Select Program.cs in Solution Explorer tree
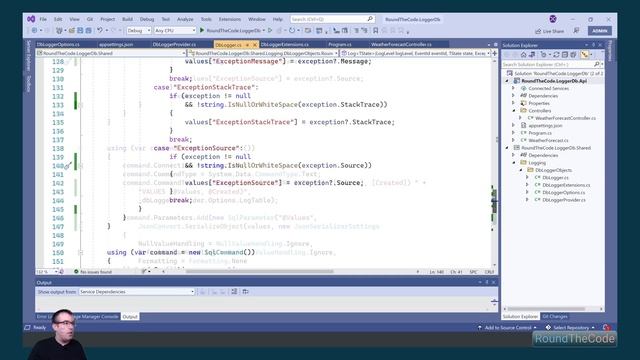The height and width of the screenshot is (360, 640). click(x=540, y=133)
